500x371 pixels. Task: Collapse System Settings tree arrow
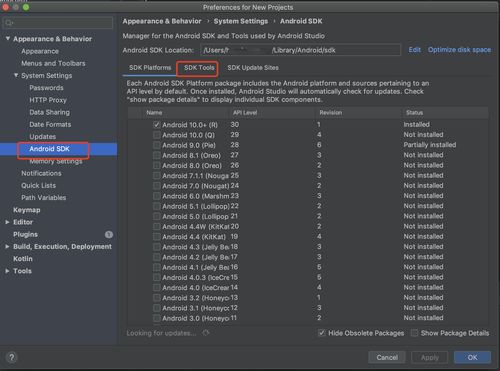[x=16, y=75]
